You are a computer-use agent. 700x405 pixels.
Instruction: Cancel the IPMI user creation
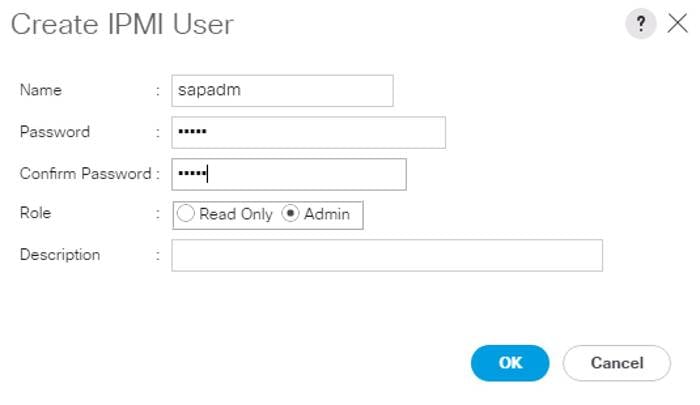tap(617, 363)
